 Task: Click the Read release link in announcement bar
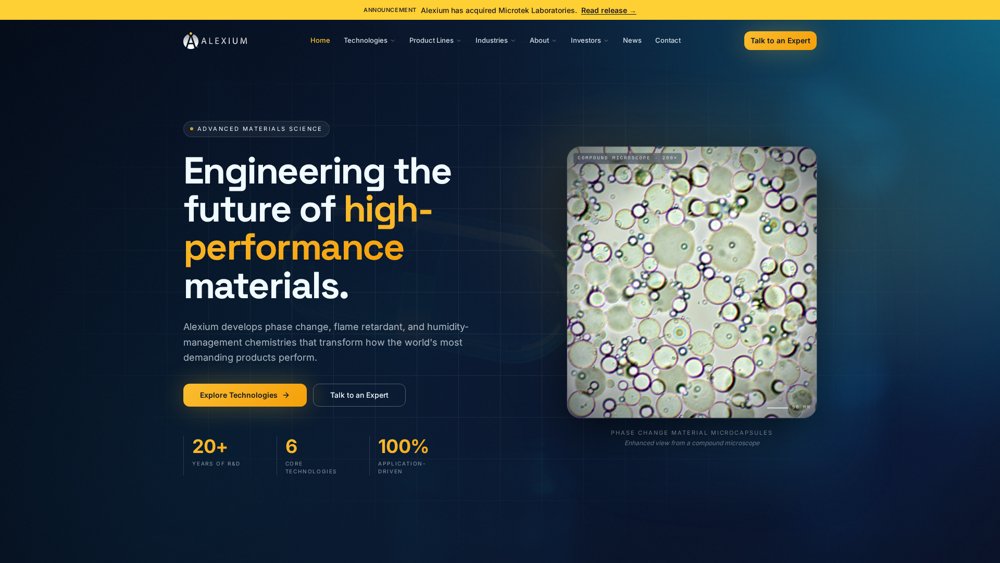point(608,10)
